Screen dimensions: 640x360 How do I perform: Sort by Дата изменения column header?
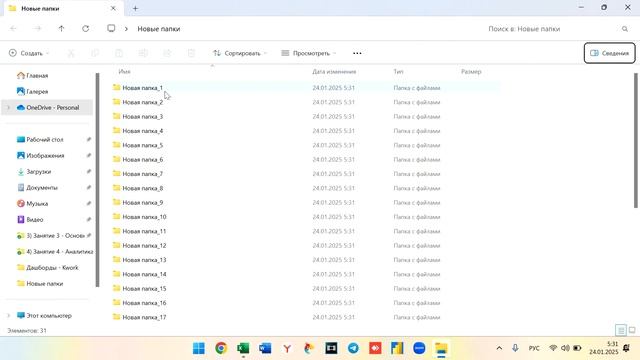(x=334, y=71)
